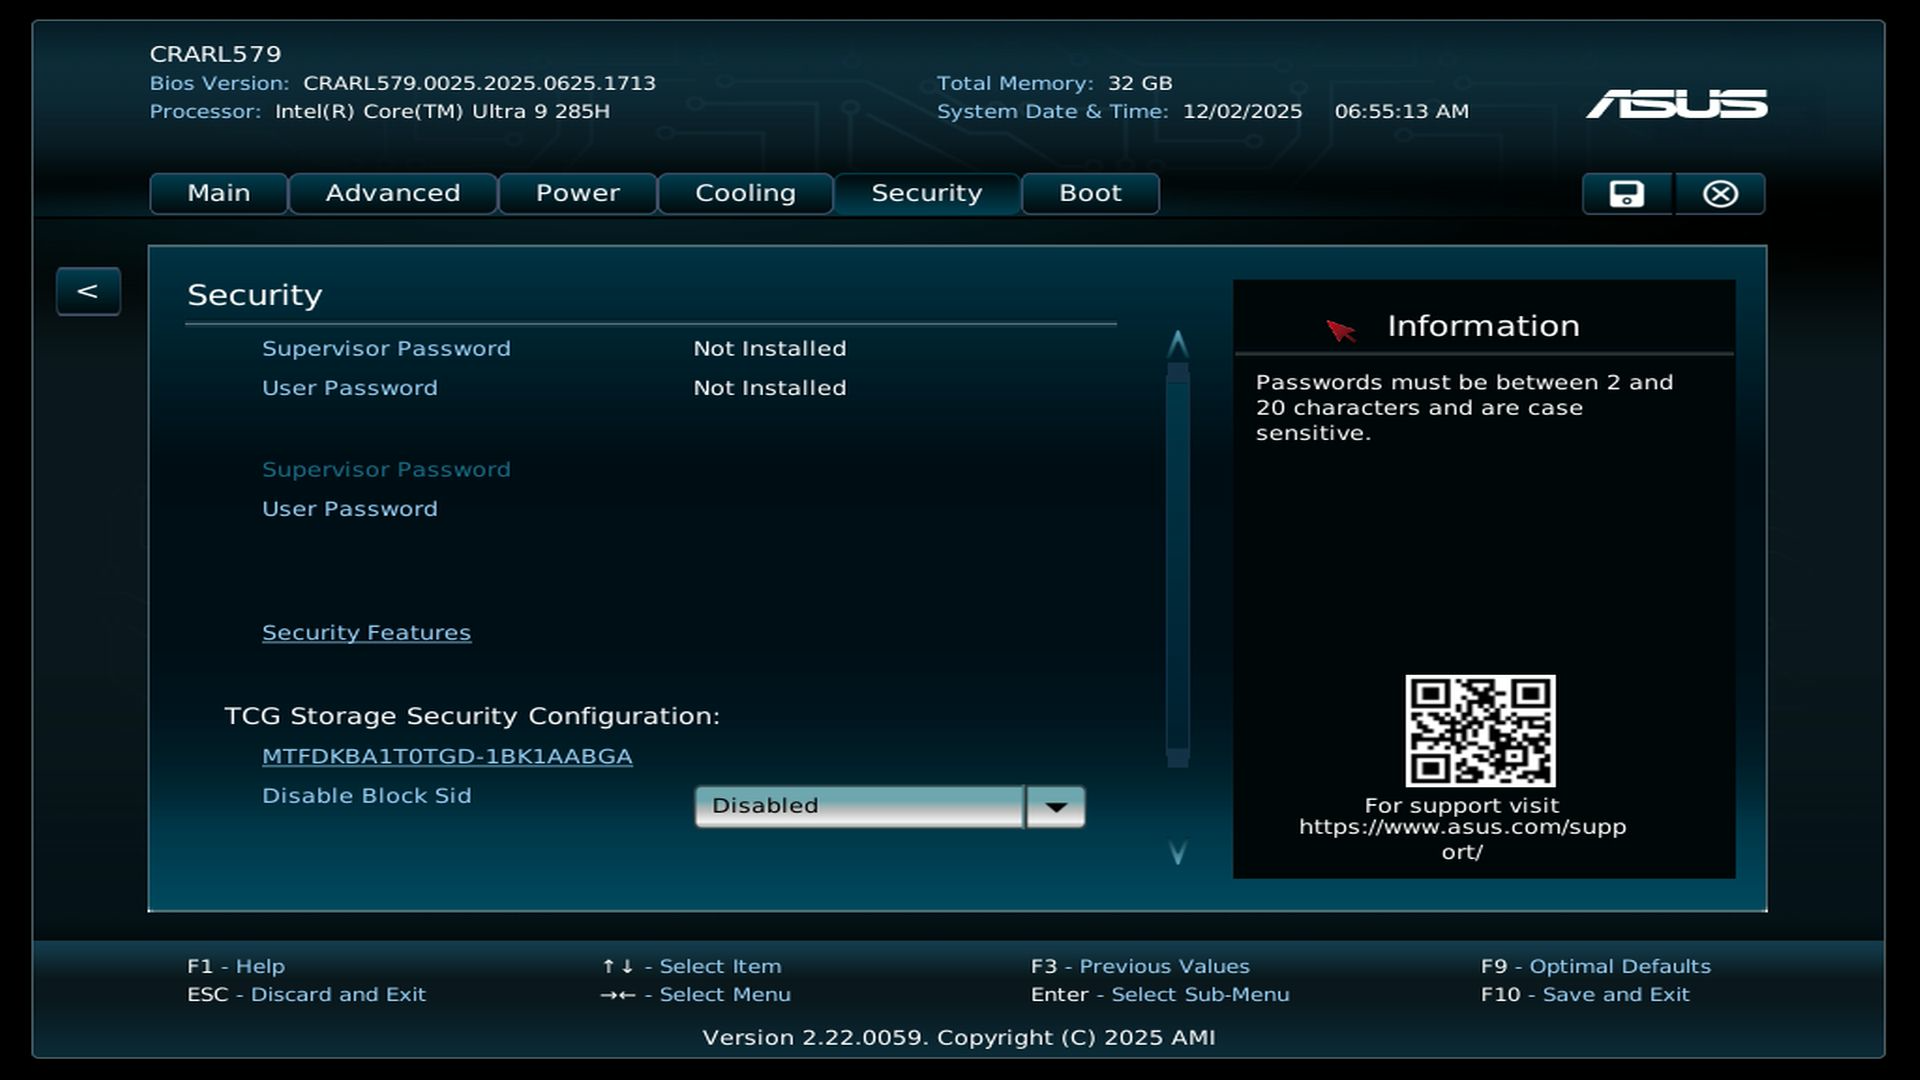Open the Advanced tab

pos(393,194)
